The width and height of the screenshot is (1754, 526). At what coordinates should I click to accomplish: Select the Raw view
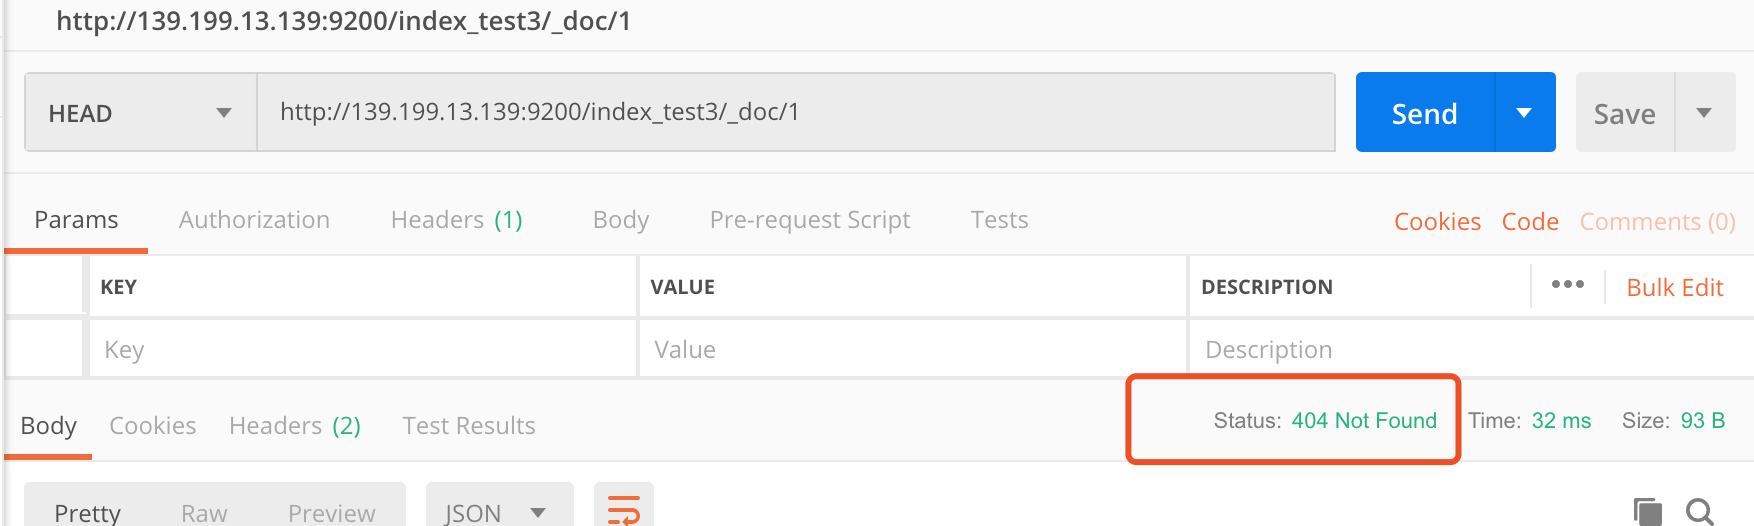click(204, 513)
